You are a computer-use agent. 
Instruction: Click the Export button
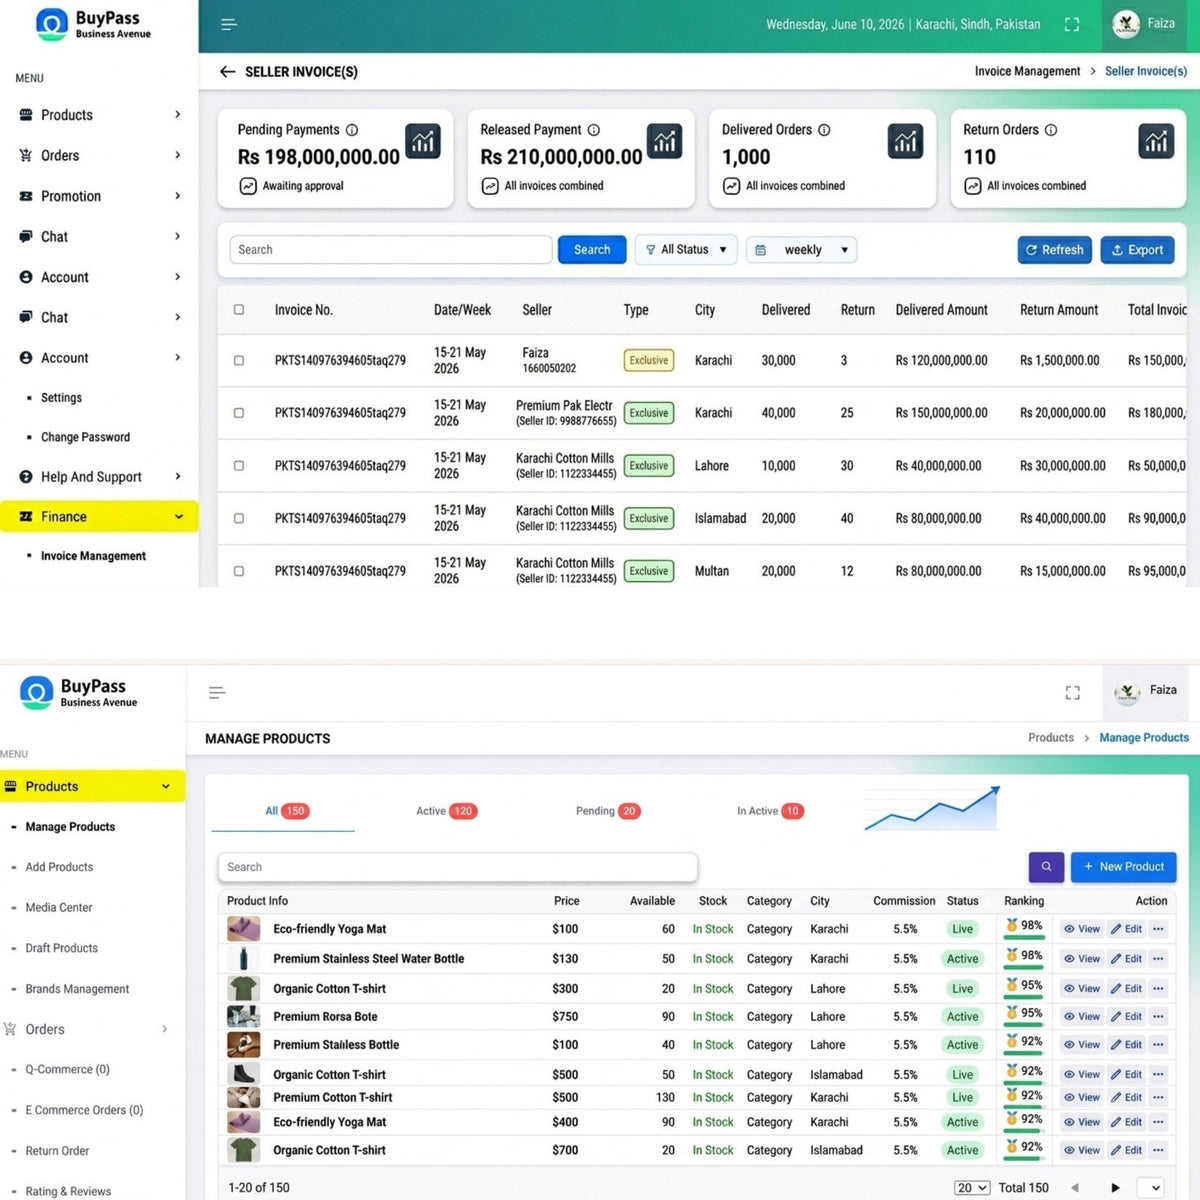[1137, 250]
